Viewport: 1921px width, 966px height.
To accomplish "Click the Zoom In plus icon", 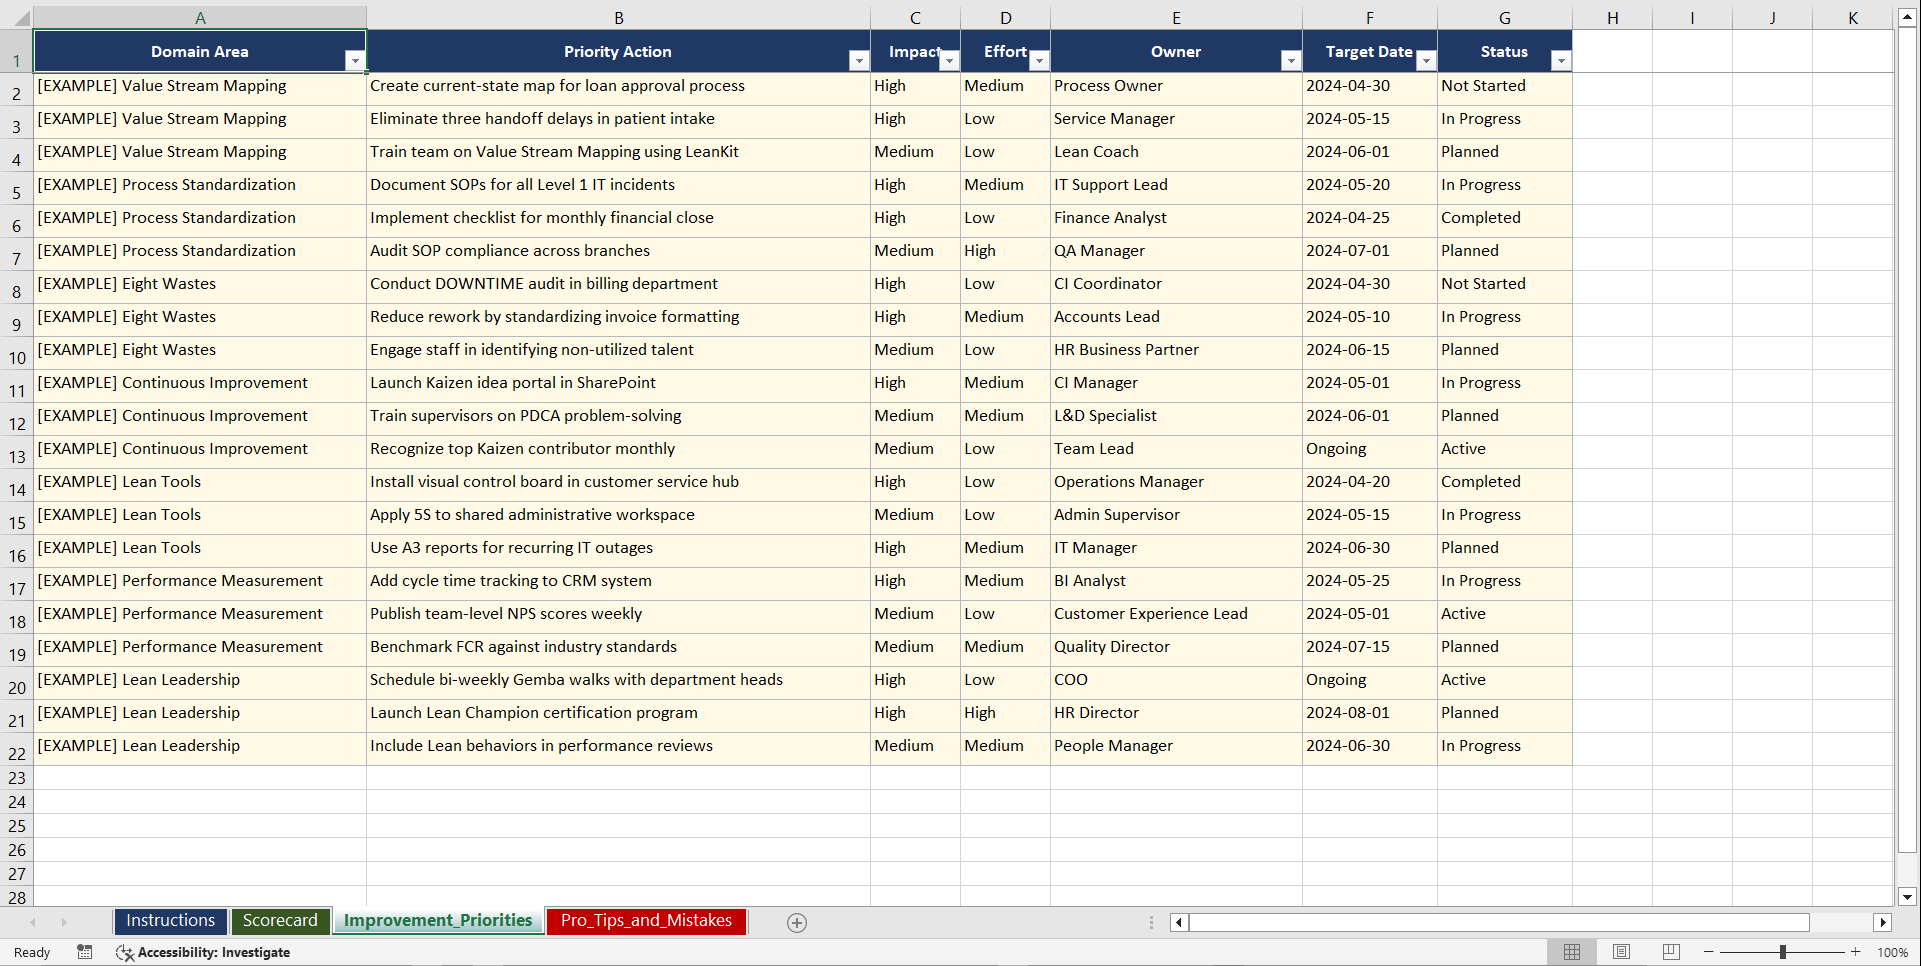I will (x=1857, y=952).
